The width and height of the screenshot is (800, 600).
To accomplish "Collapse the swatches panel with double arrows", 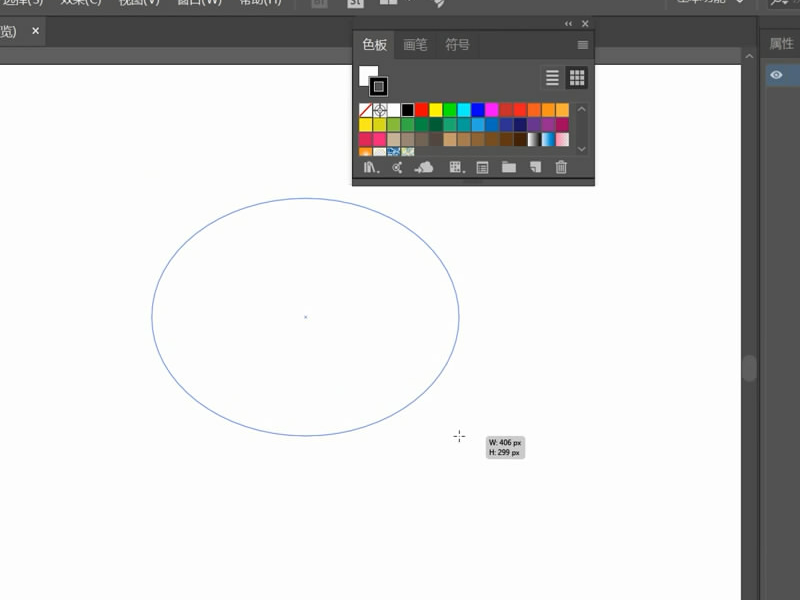I will pyautogui.click(x=568, y=23).
